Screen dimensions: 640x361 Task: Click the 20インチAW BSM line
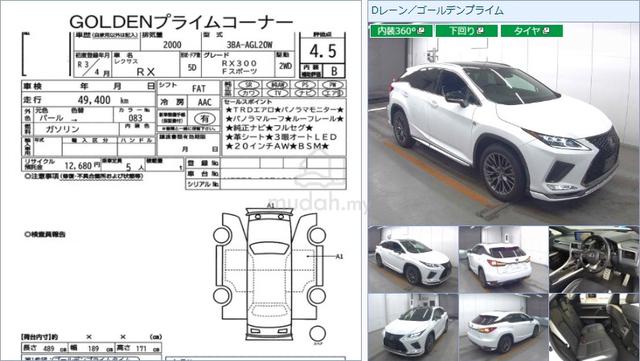[277, 146]
